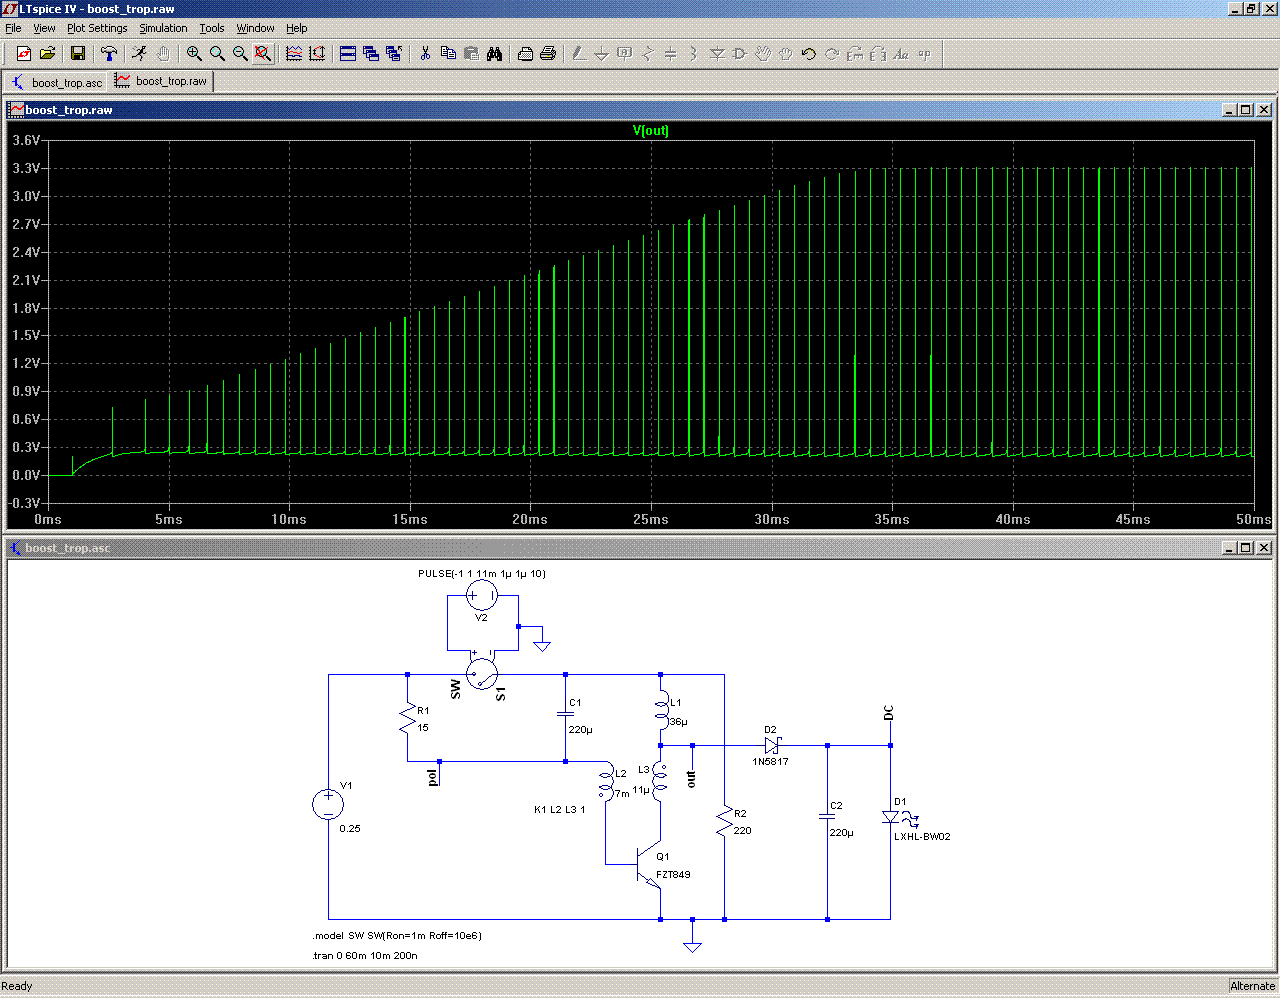
Task: Maximize the boost_trop.raw plot window
Action: click(1246, 110)
